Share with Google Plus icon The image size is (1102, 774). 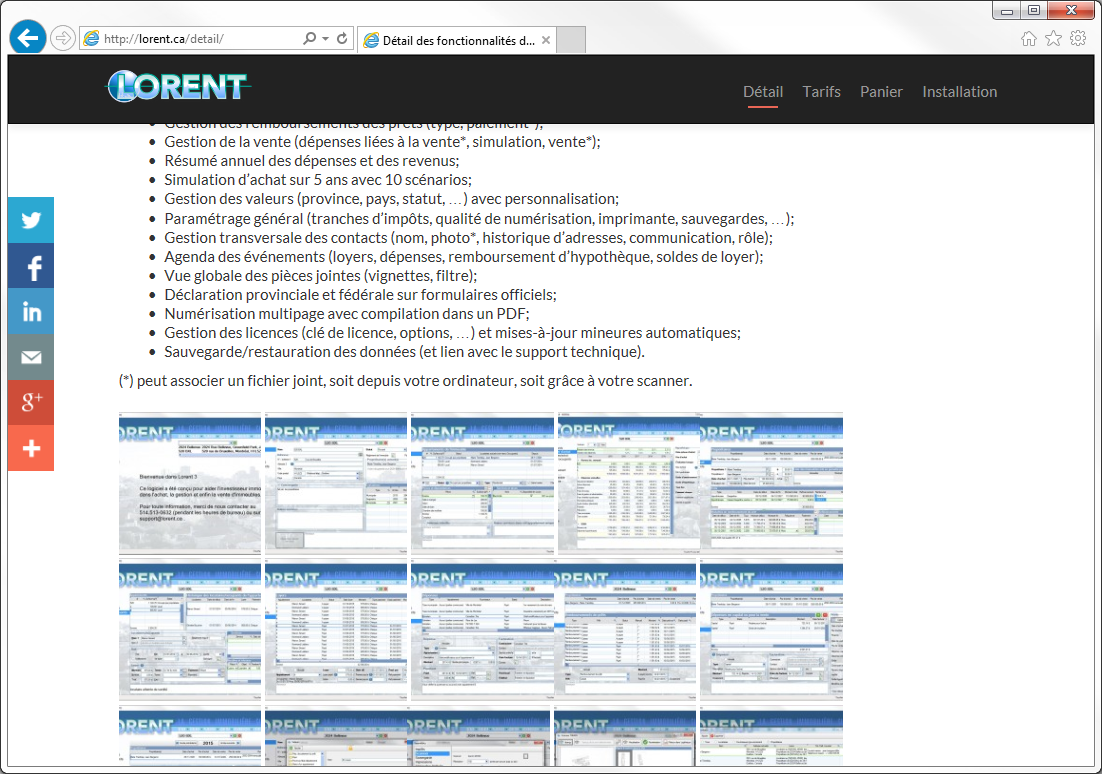[x=31, y=403]
